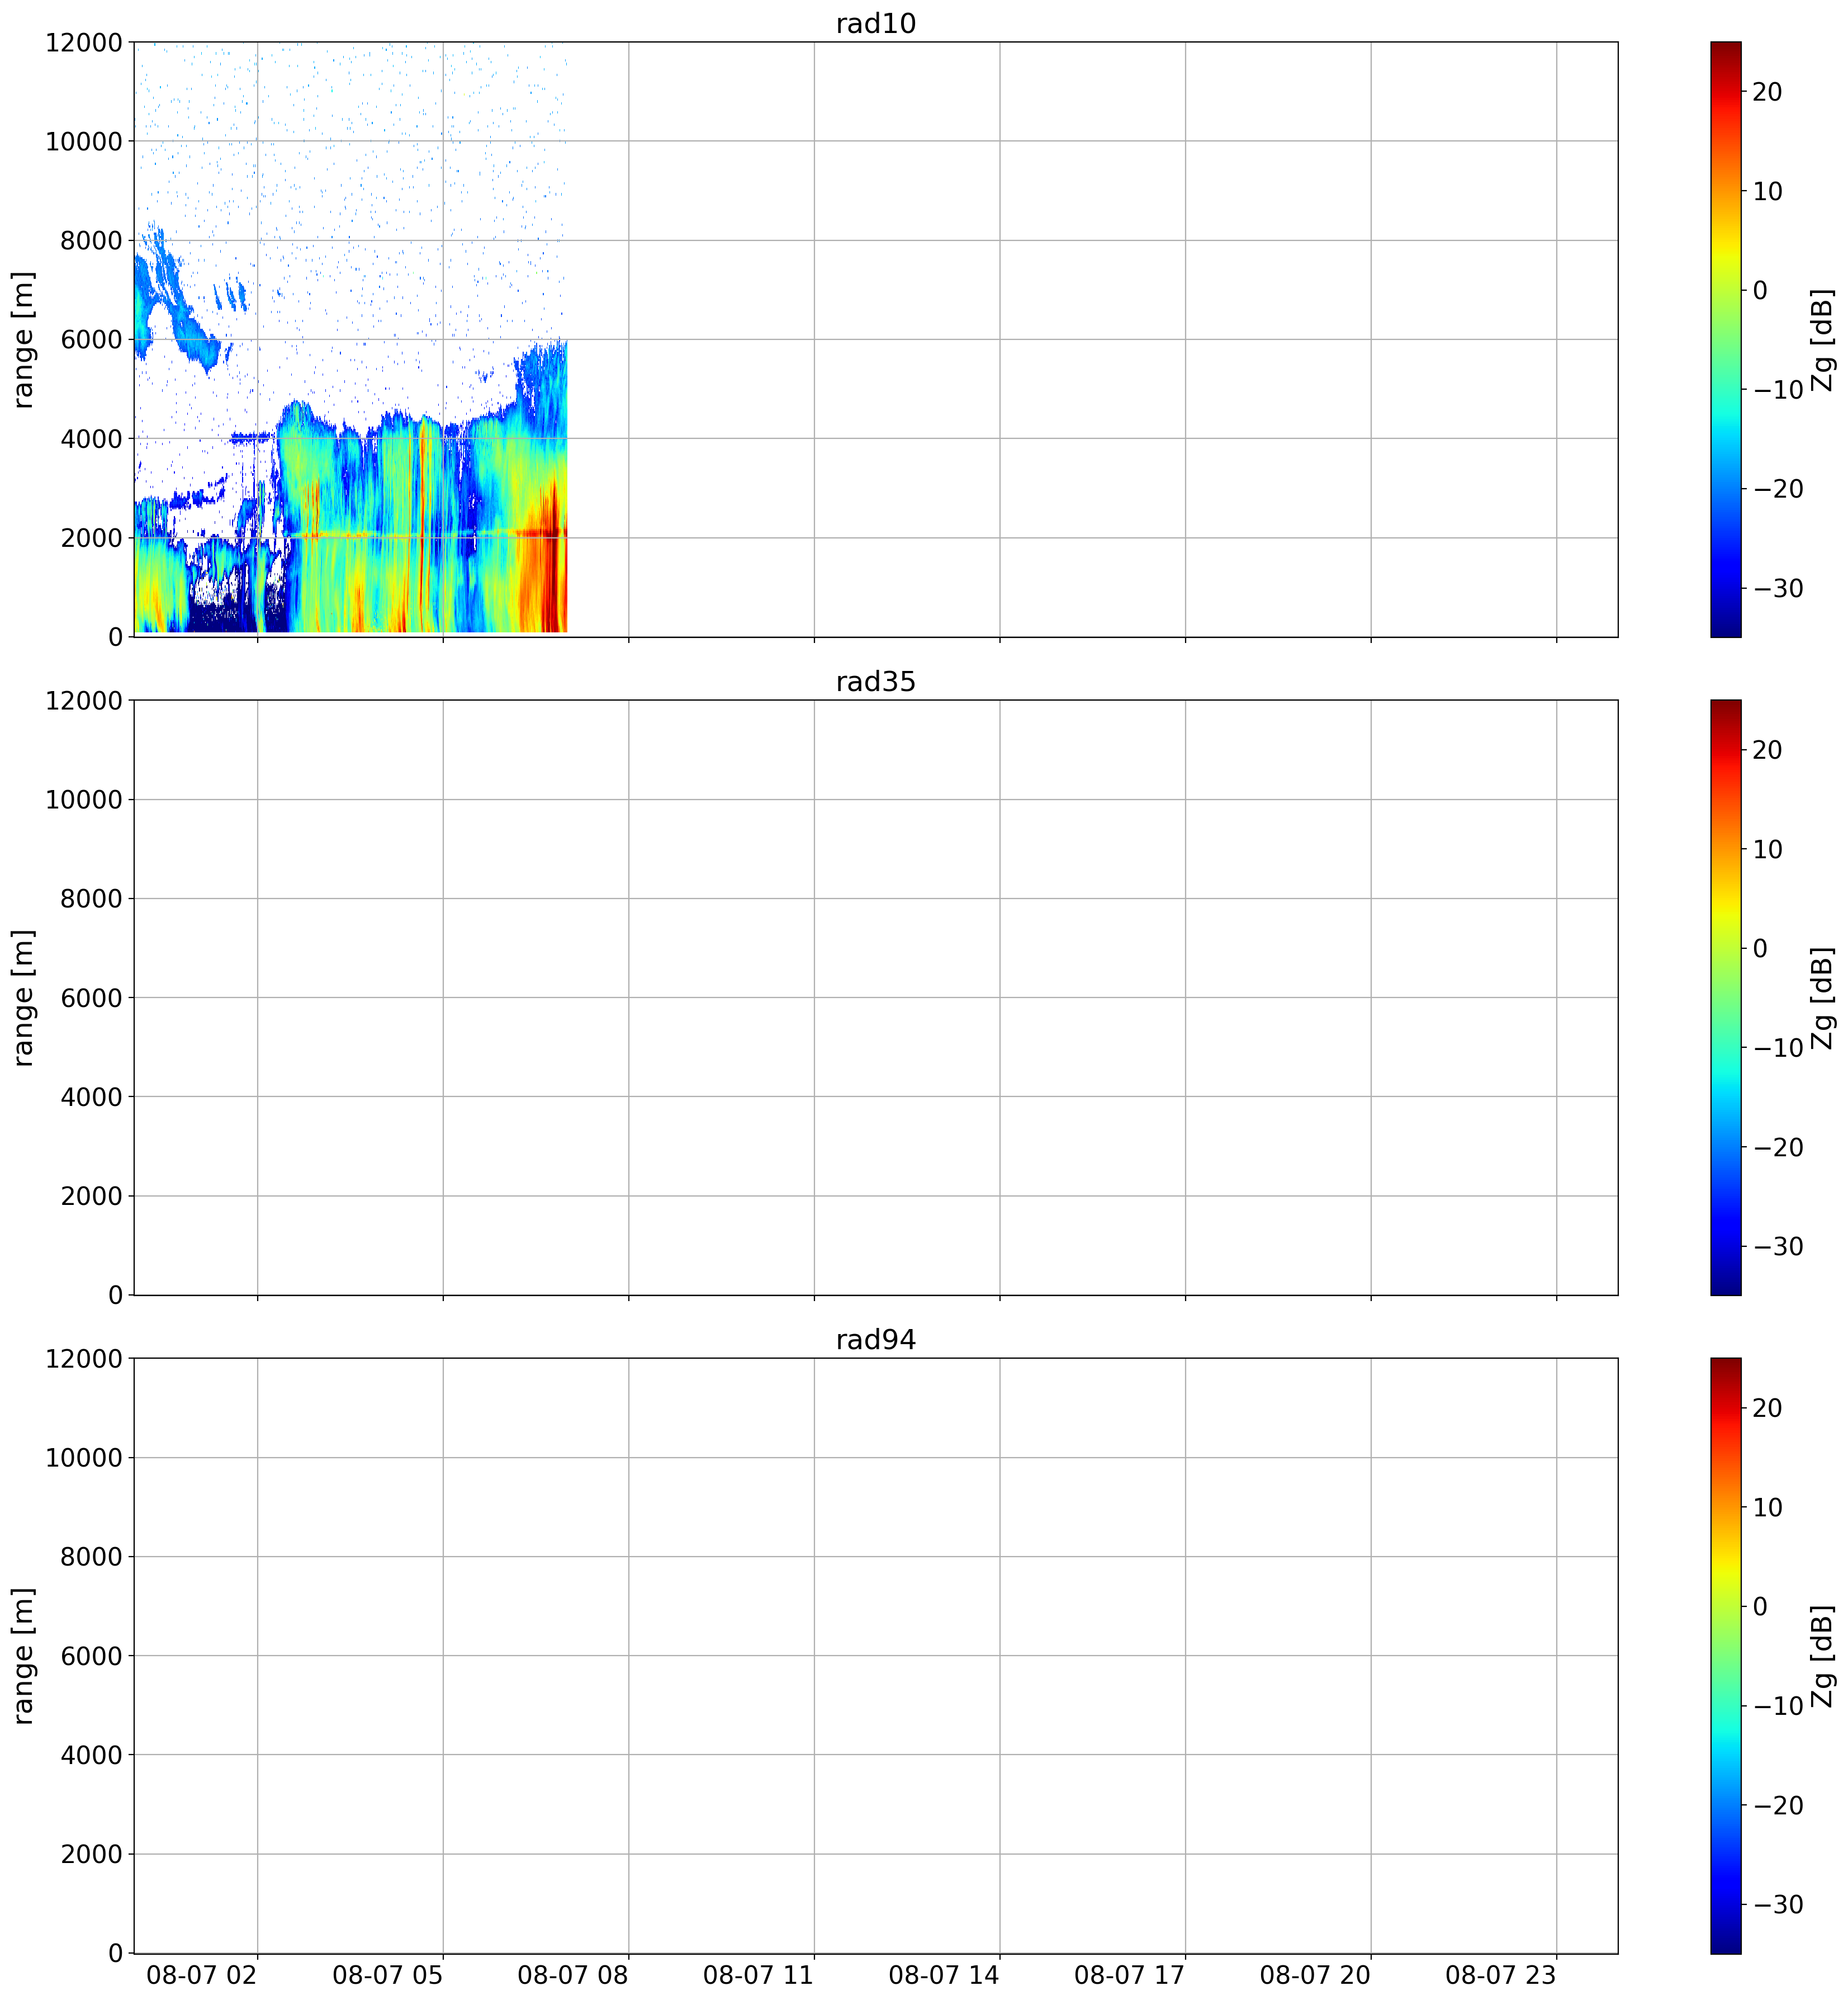This screenshot has height=2000, width=1848.
Task: Click the rad10 Zg [dB] colorbar label
Action: click(1823, 340)
